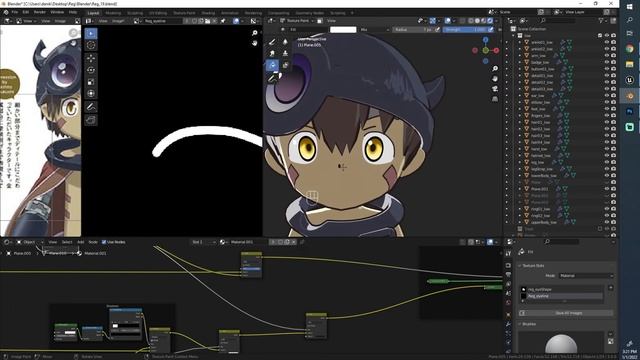
Task: Collapse Brushes panel
Action: 520,324
